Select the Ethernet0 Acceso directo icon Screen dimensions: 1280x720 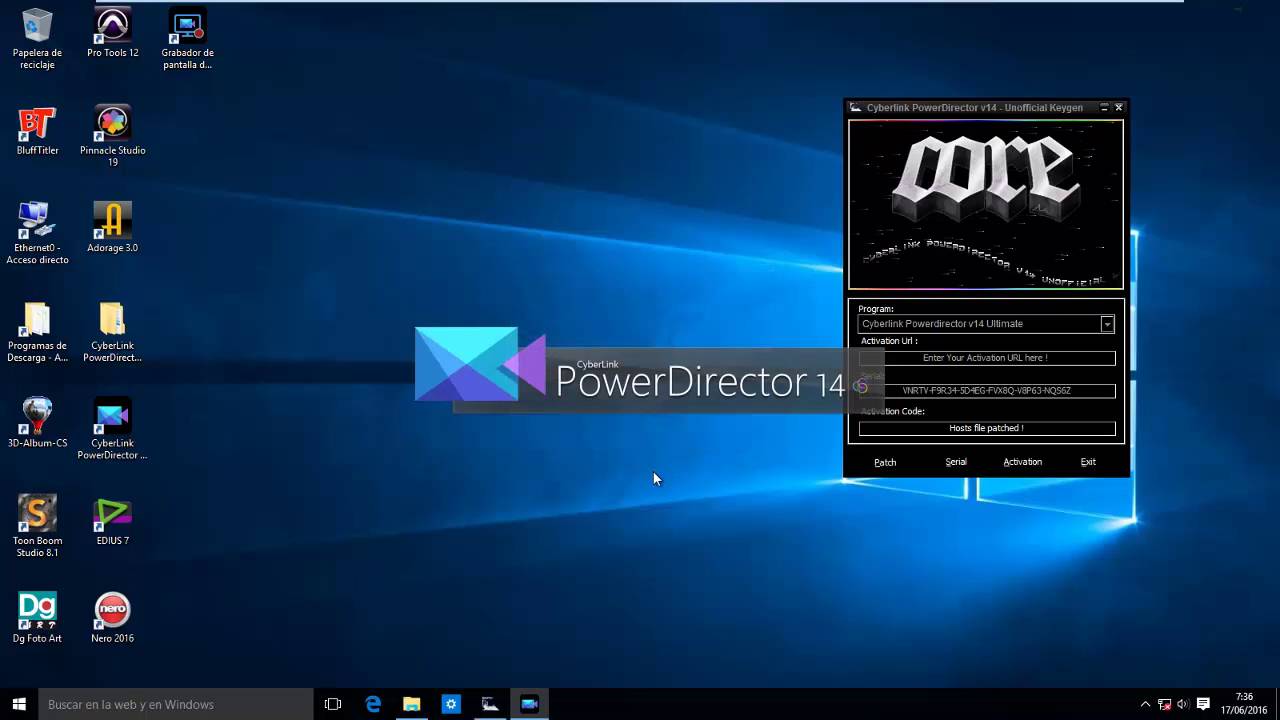[37, 234]
